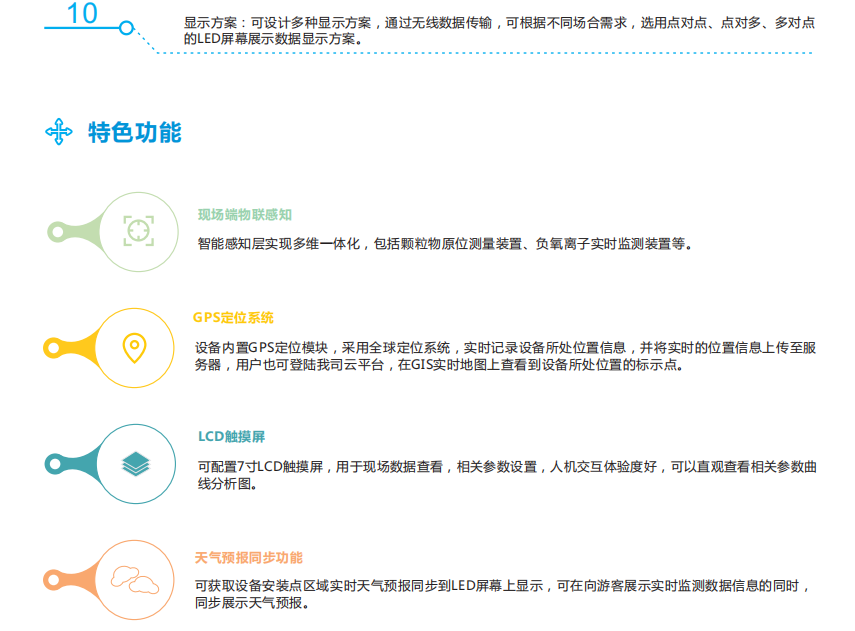Click the four-arrow icon beside 特色功能

(58, 131)
